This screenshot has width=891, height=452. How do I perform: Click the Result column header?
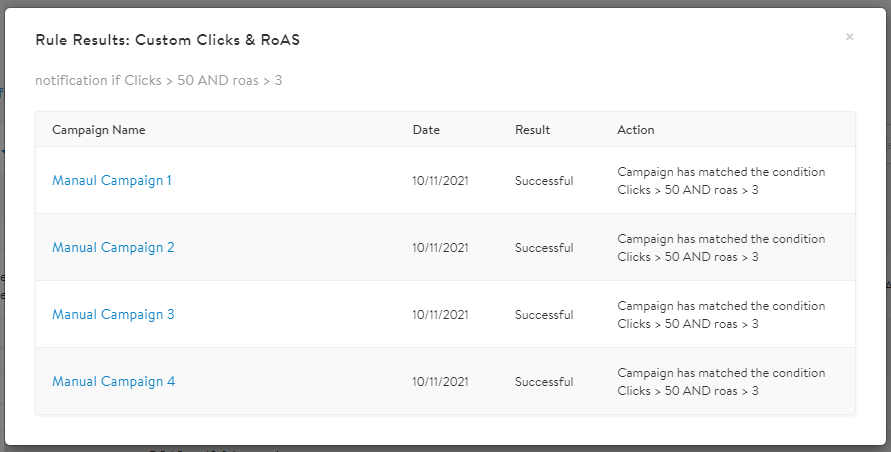click(532, 130)
